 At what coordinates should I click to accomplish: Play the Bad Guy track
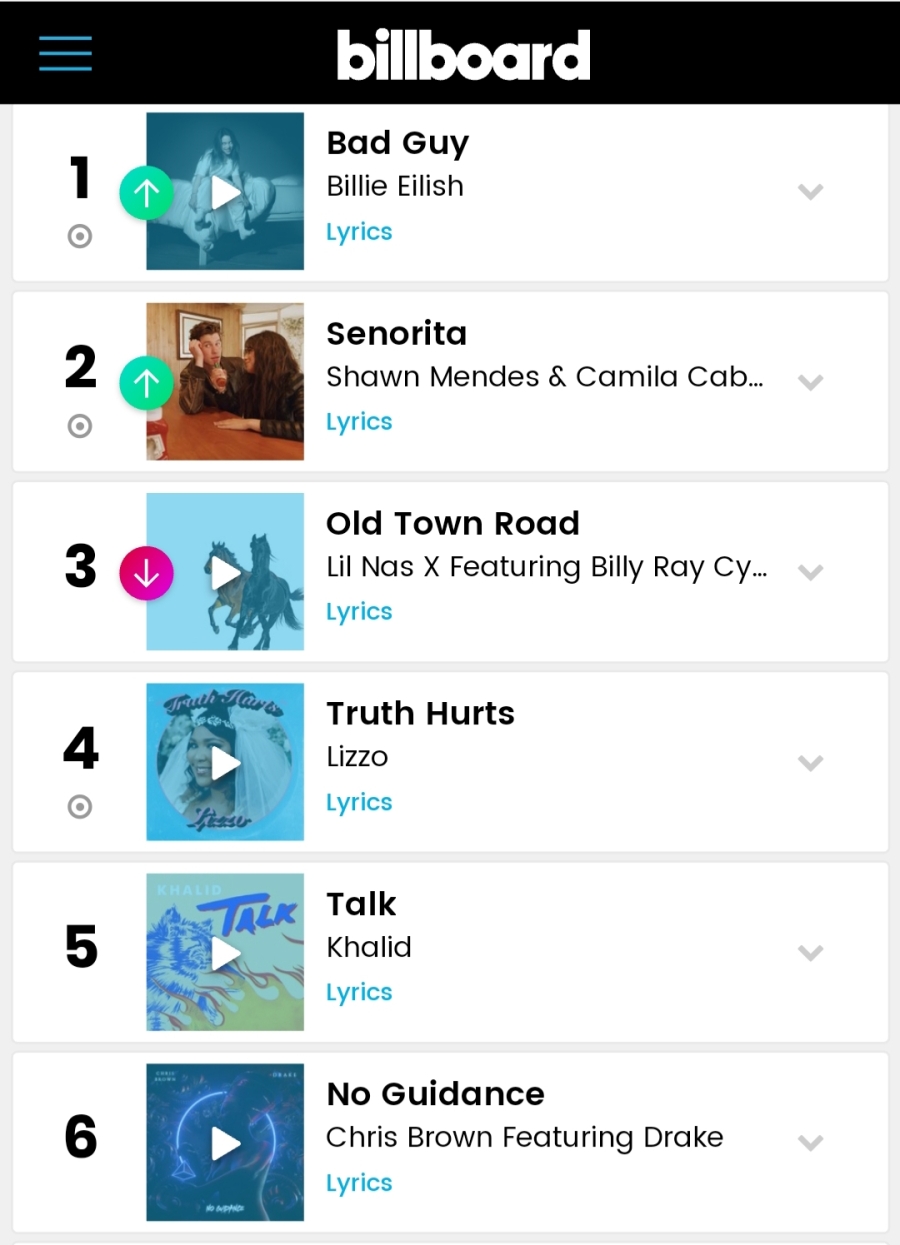pos(226,191)
